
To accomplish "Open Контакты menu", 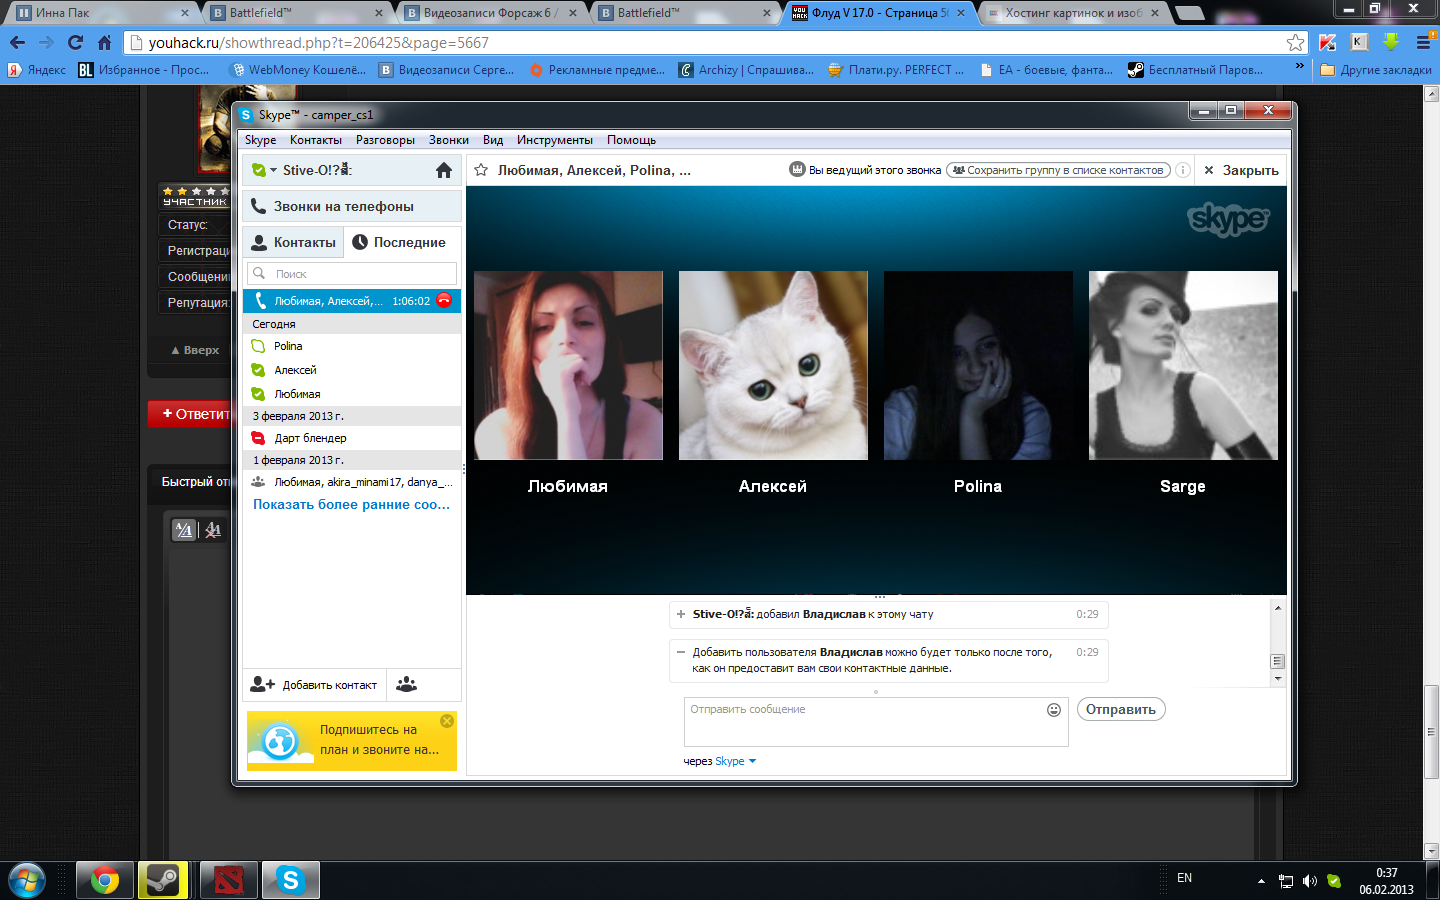I will [316, 140].
